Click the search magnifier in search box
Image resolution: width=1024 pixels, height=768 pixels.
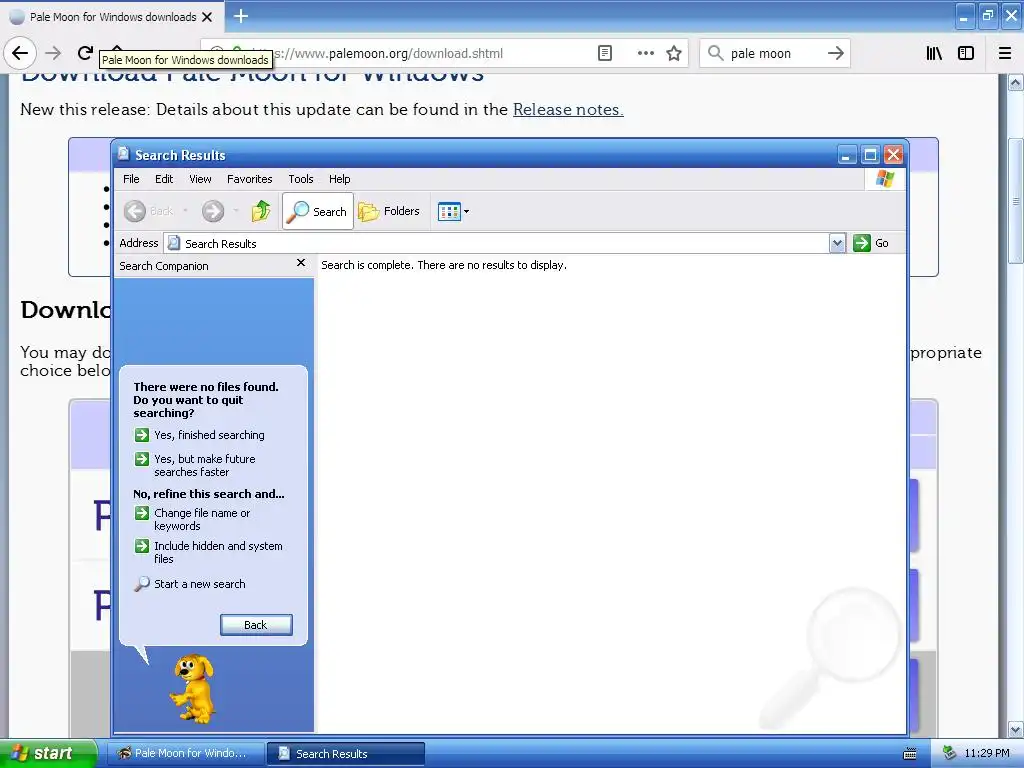click(715, 53)
